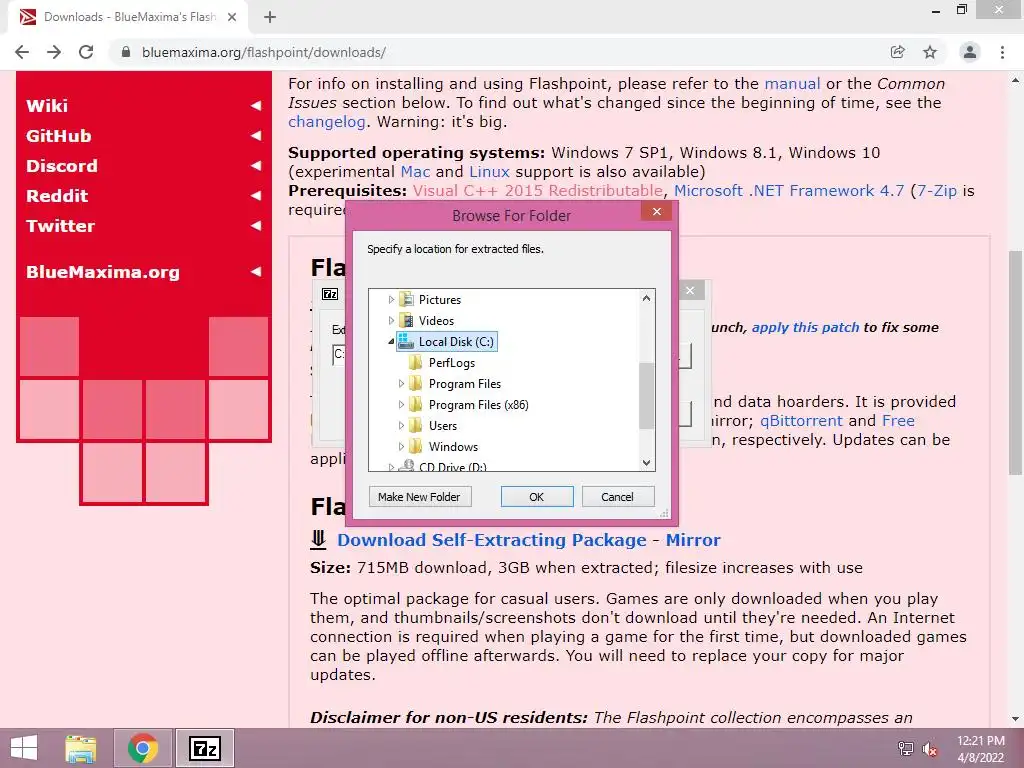The image size is (1024, 768).
Task: Click the share page icon in address bar
Action: pos(898,52)
